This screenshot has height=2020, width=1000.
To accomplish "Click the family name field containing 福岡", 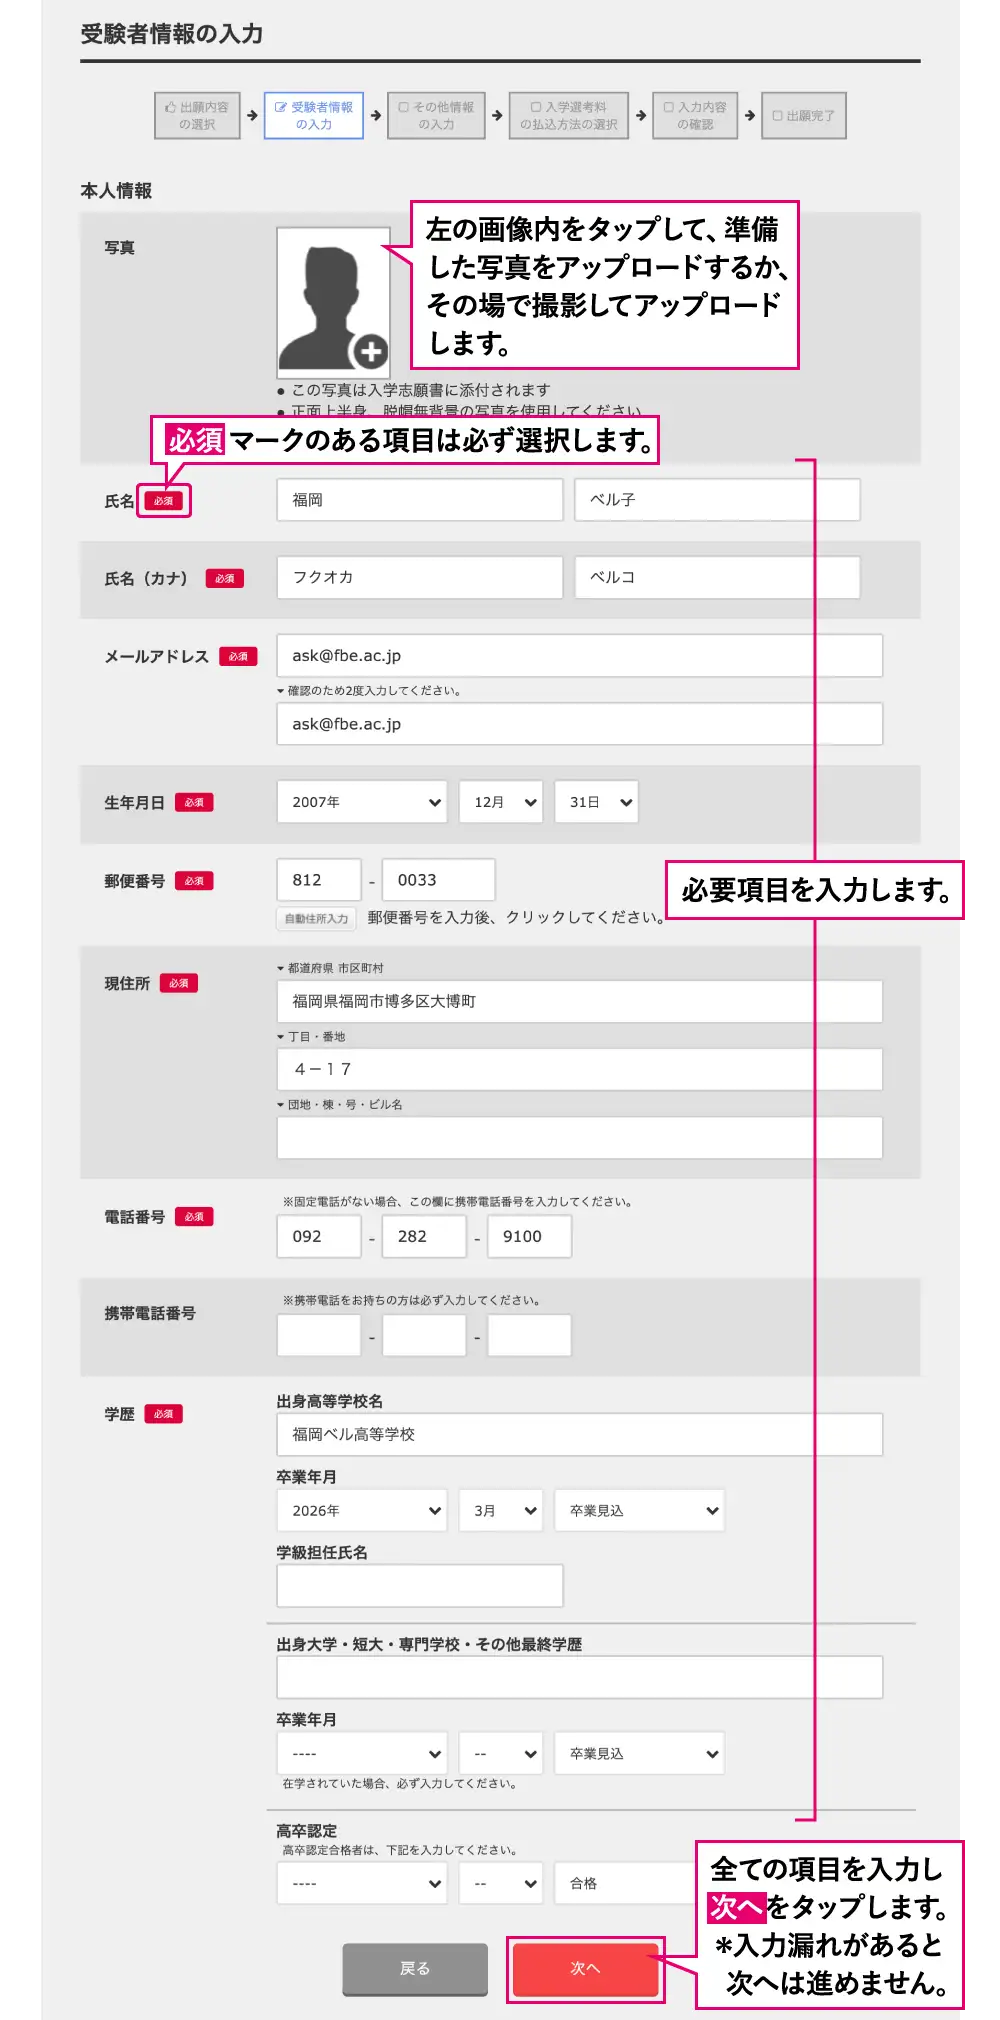I will click(x=420, y=500).
